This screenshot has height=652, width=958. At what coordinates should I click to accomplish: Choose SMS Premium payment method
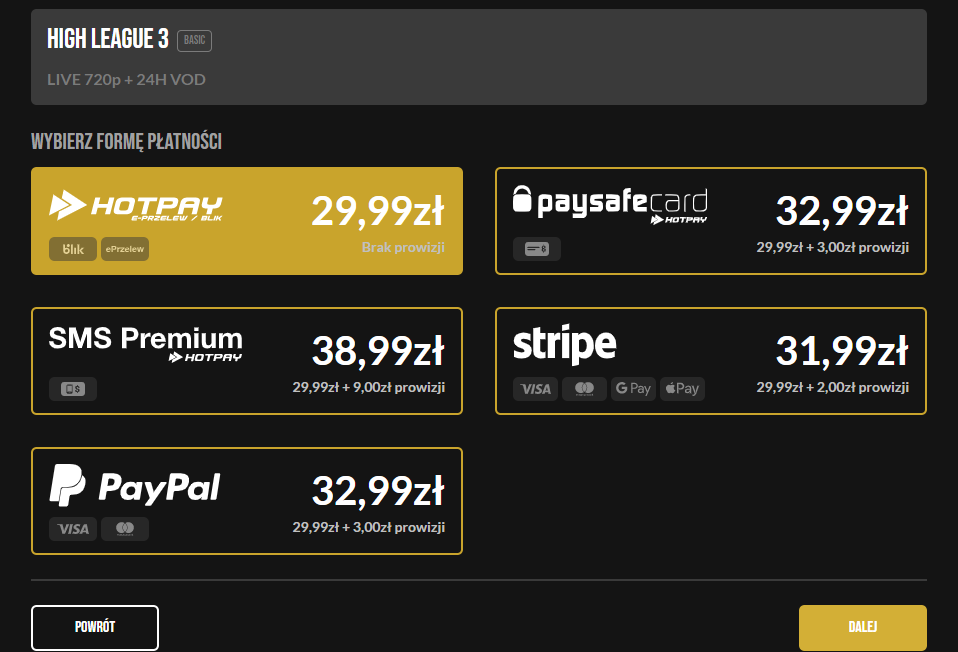[247, 361]
